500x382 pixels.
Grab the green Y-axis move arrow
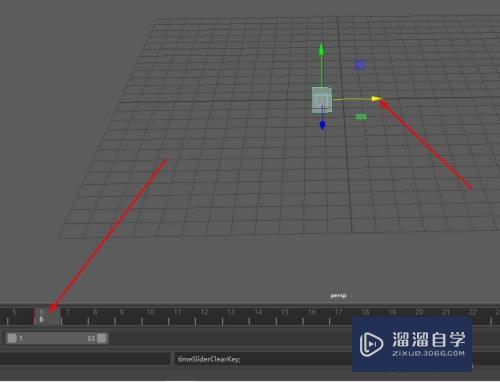click(x=321, y=49)
